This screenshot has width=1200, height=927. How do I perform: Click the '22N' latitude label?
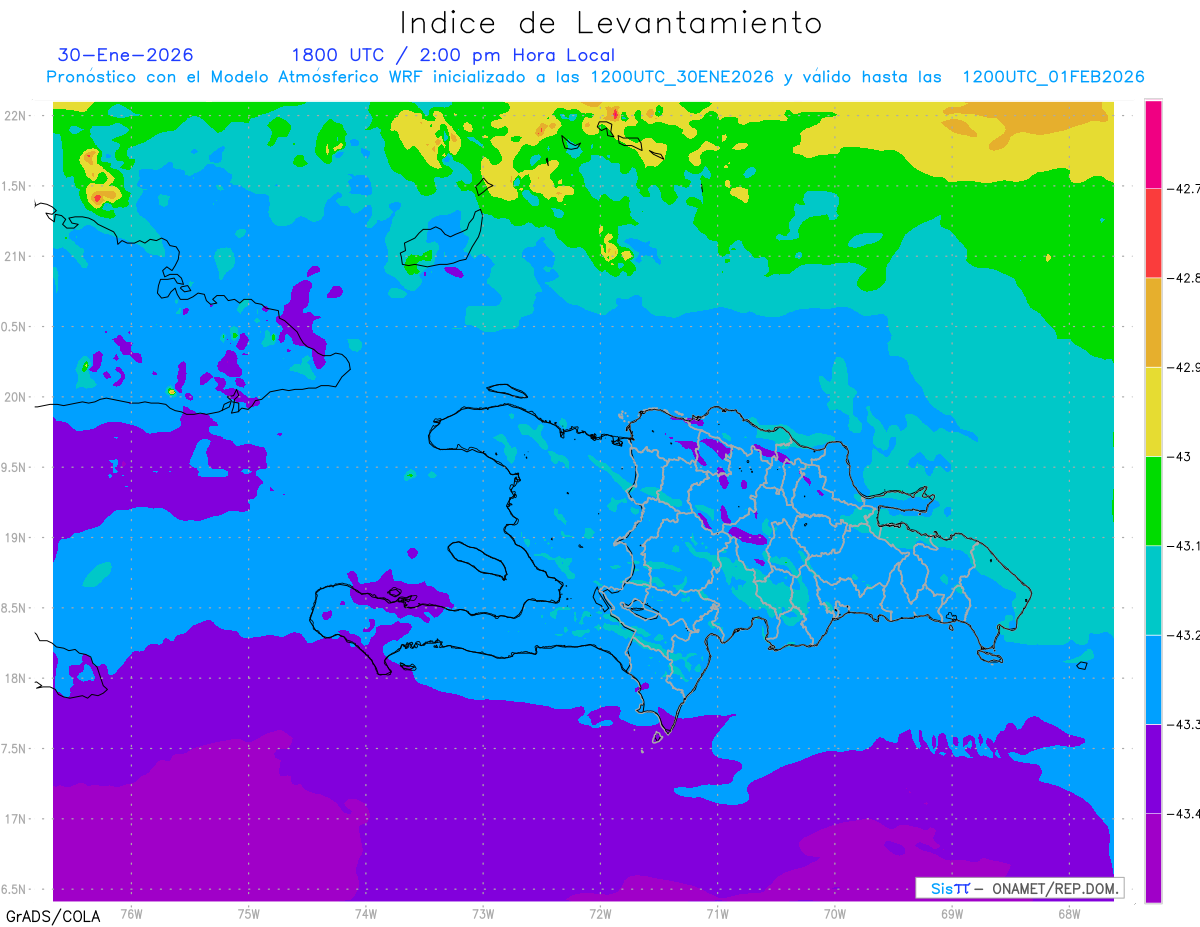click(15, 115)
